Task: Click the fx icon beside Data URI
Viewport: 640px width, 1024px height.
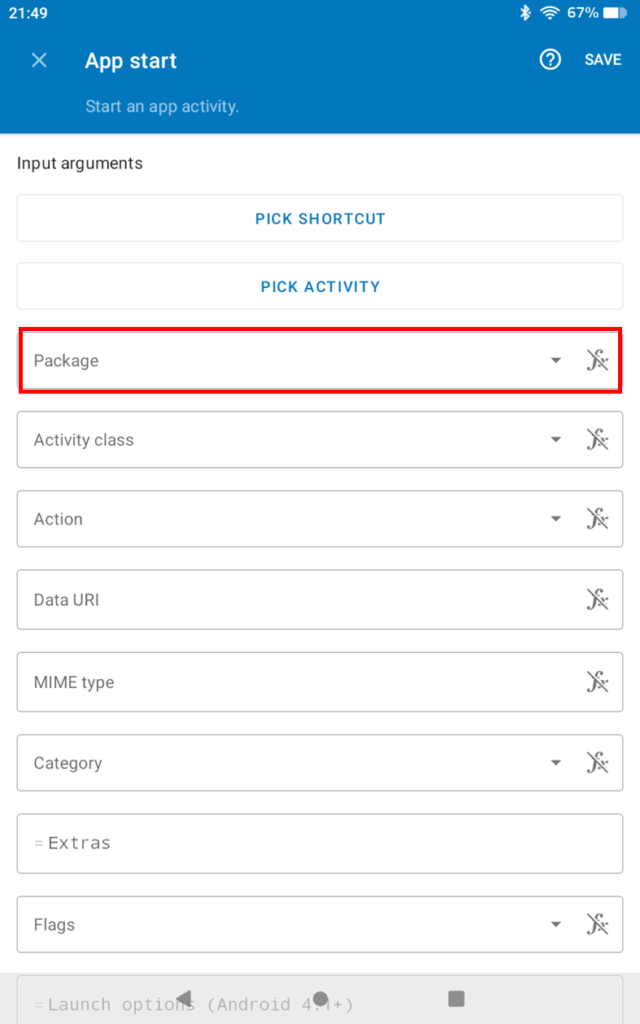Action: pyautogui.click(x=597, y=600)
